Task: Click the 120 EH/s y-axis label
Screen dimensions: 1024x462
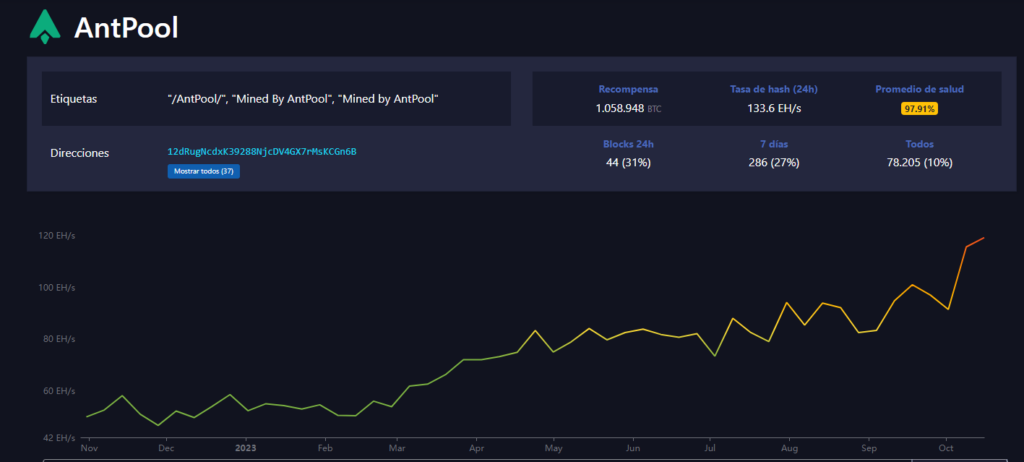Action: (x=57, y=236)
